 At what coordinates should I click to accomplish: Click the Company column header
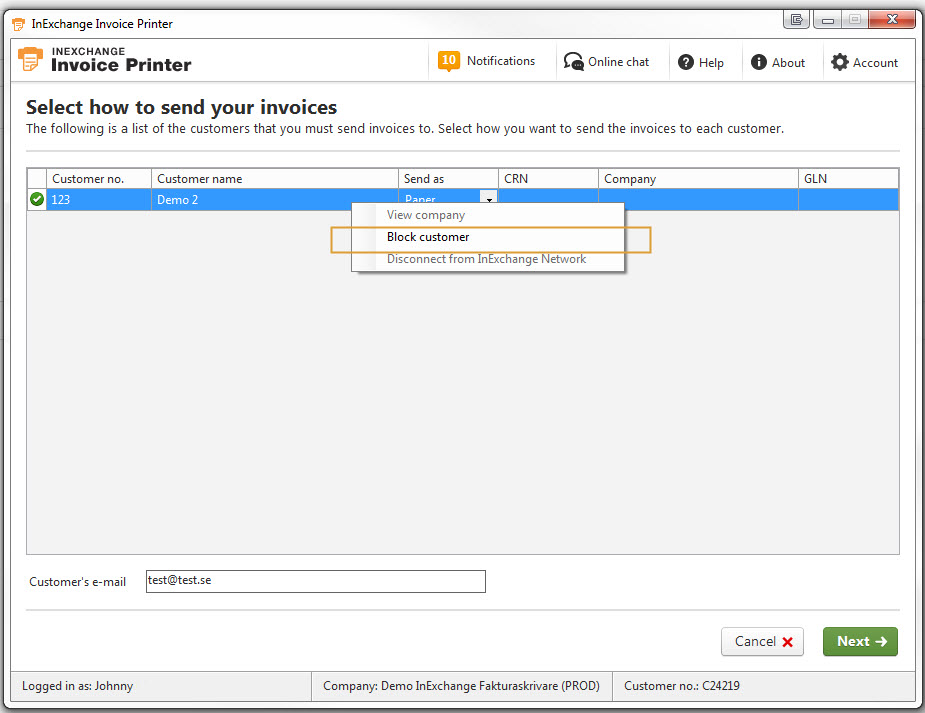point(698,179)
